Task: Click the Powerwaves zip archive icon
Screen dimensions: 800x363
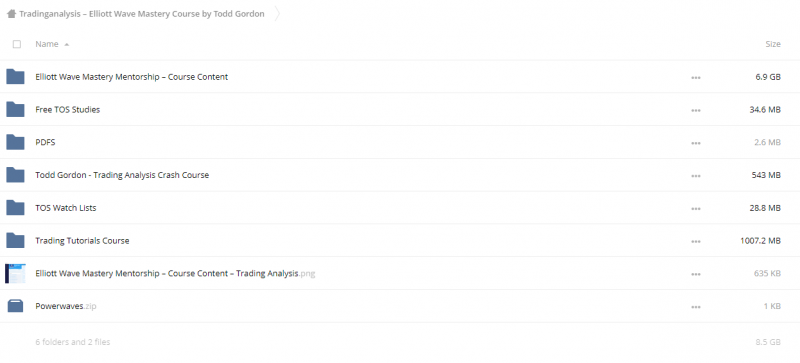Action: click(15, 306)
